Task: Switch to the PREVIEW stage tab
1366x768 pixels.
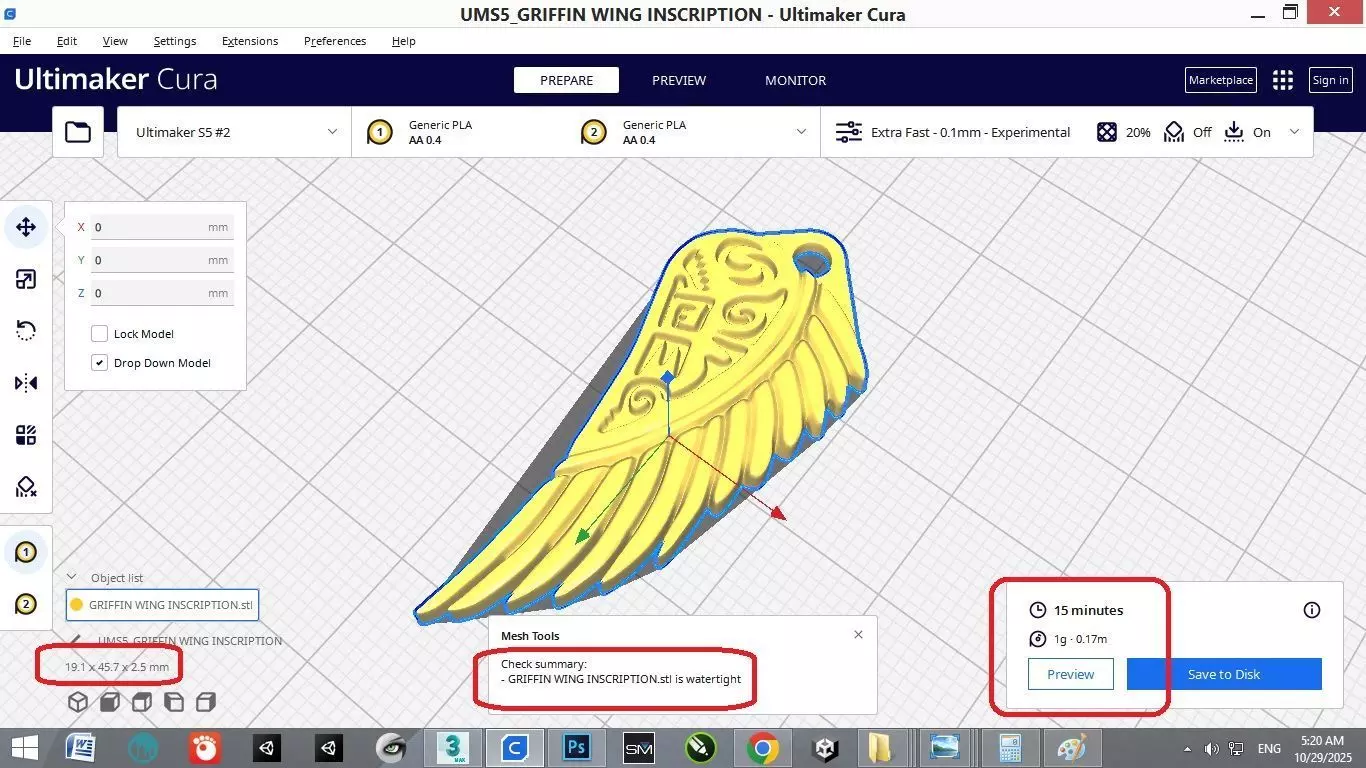Action: [679, 80]
